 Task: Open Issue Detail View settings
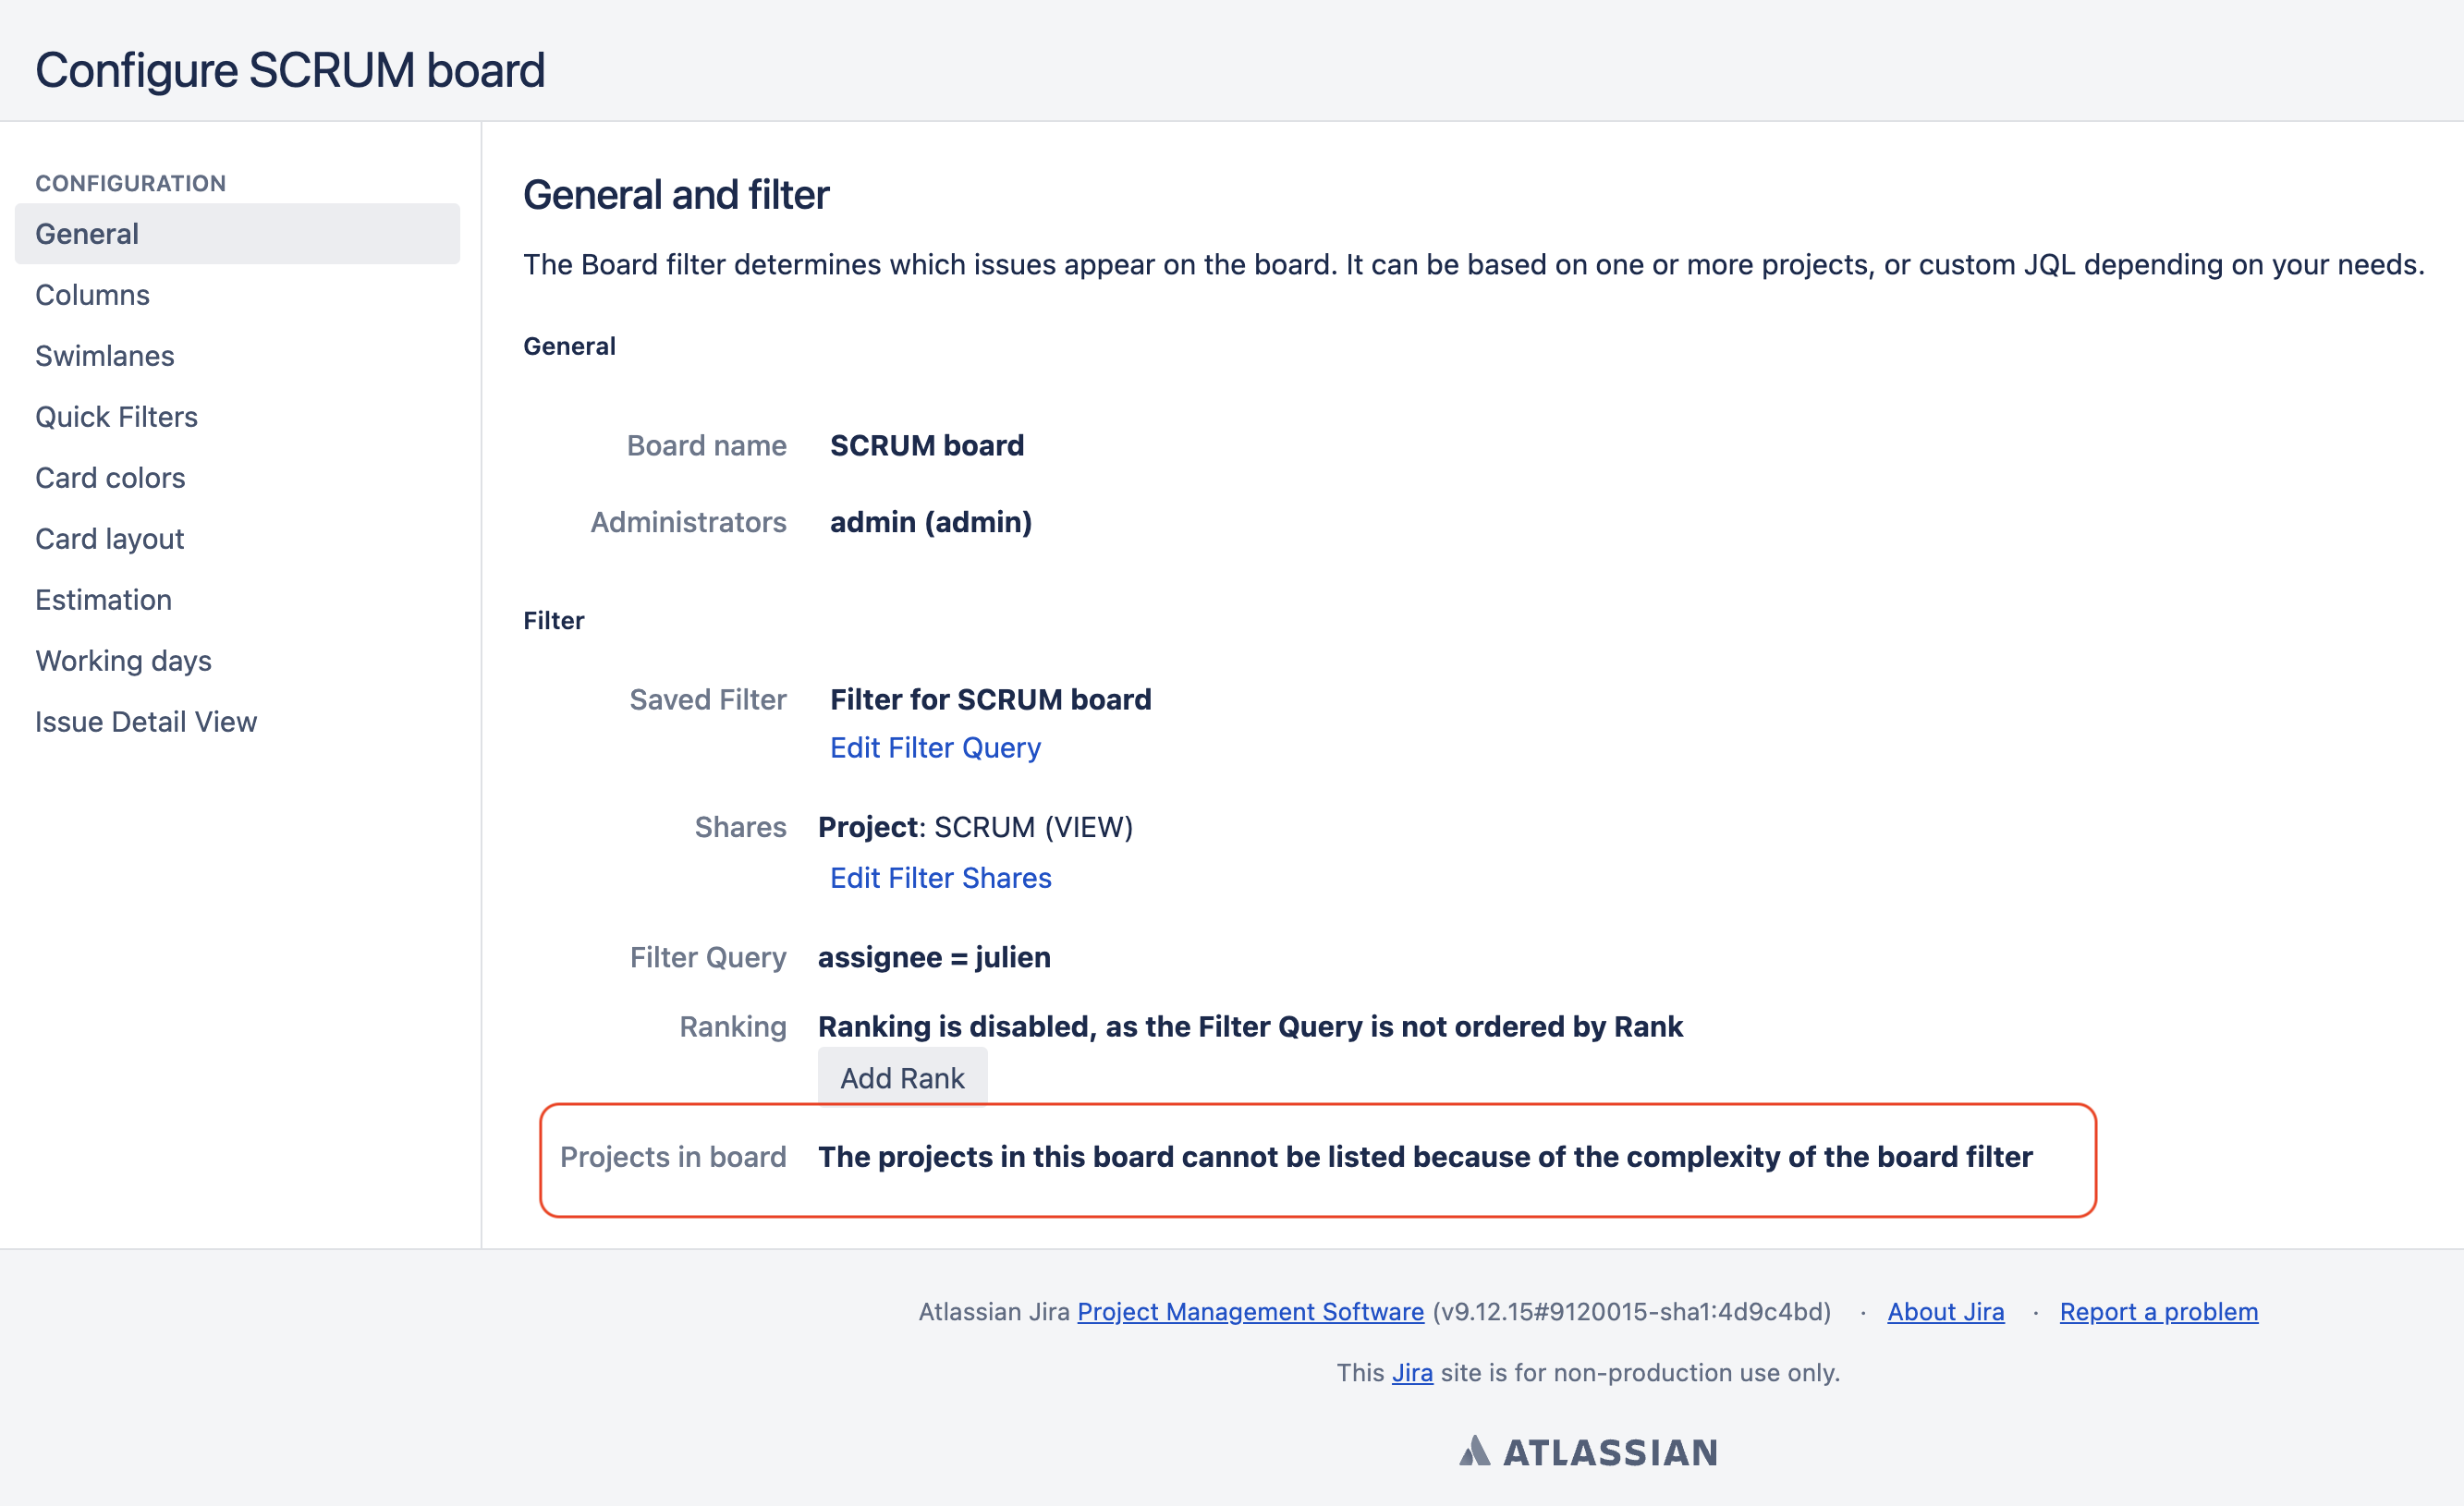point(146,722)
